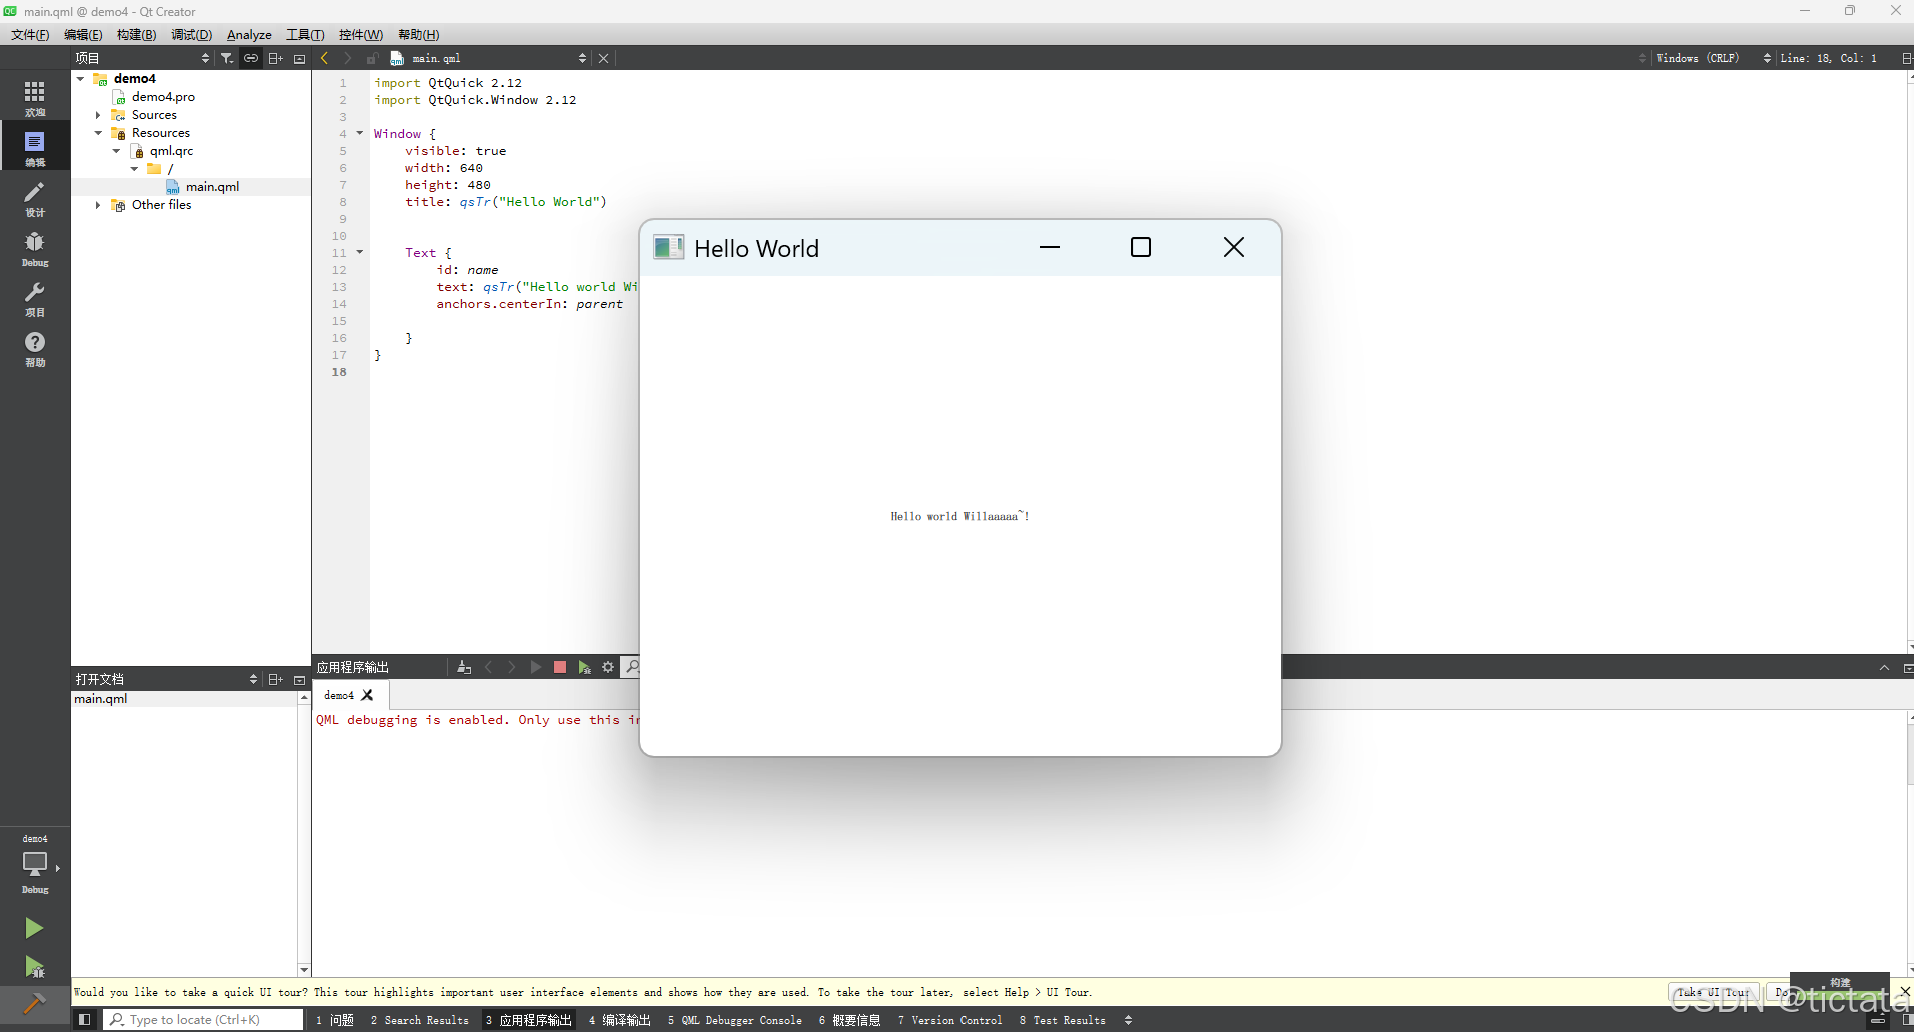The image size is (1914, 1032).
Task: Switch to Design (设计) mode
Action: click(x=35, y=200)
